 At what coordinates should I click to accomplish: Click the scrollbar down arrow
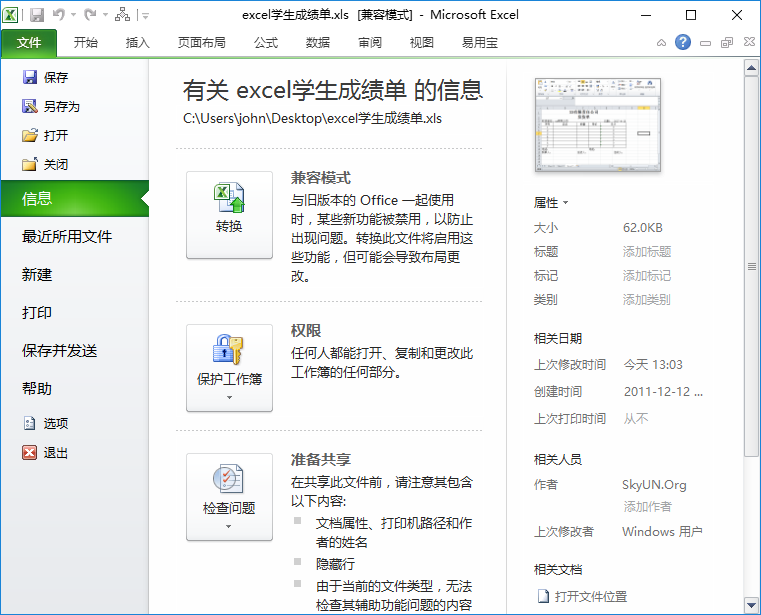point(751,605)
